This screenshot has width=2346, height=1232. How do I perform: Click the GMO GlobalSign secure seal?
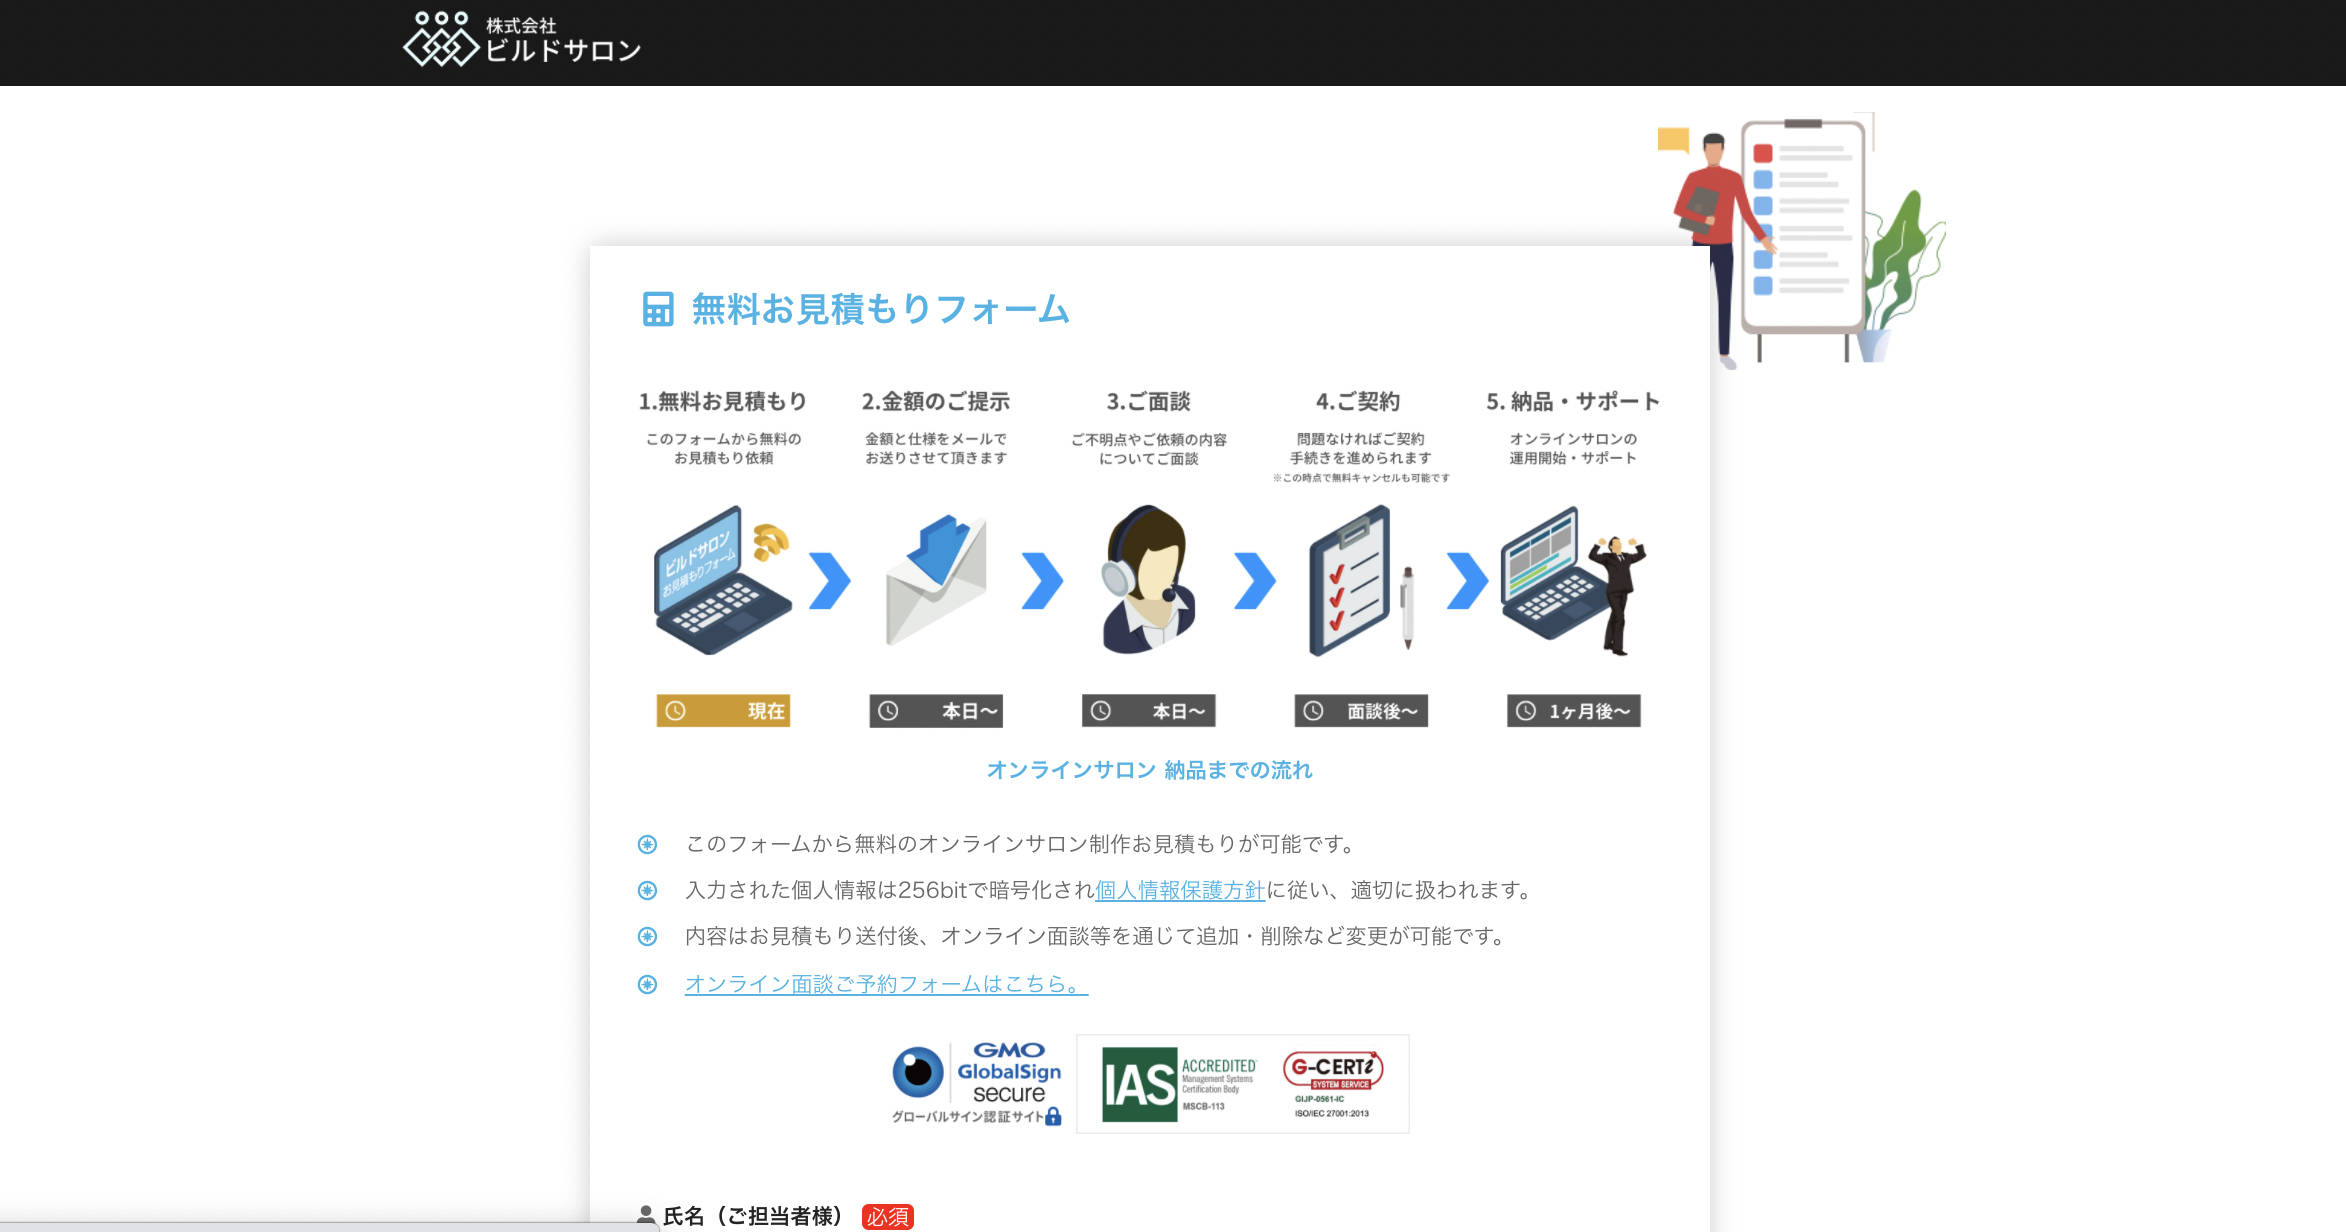pyautogui.click(x=976, y=1080)
